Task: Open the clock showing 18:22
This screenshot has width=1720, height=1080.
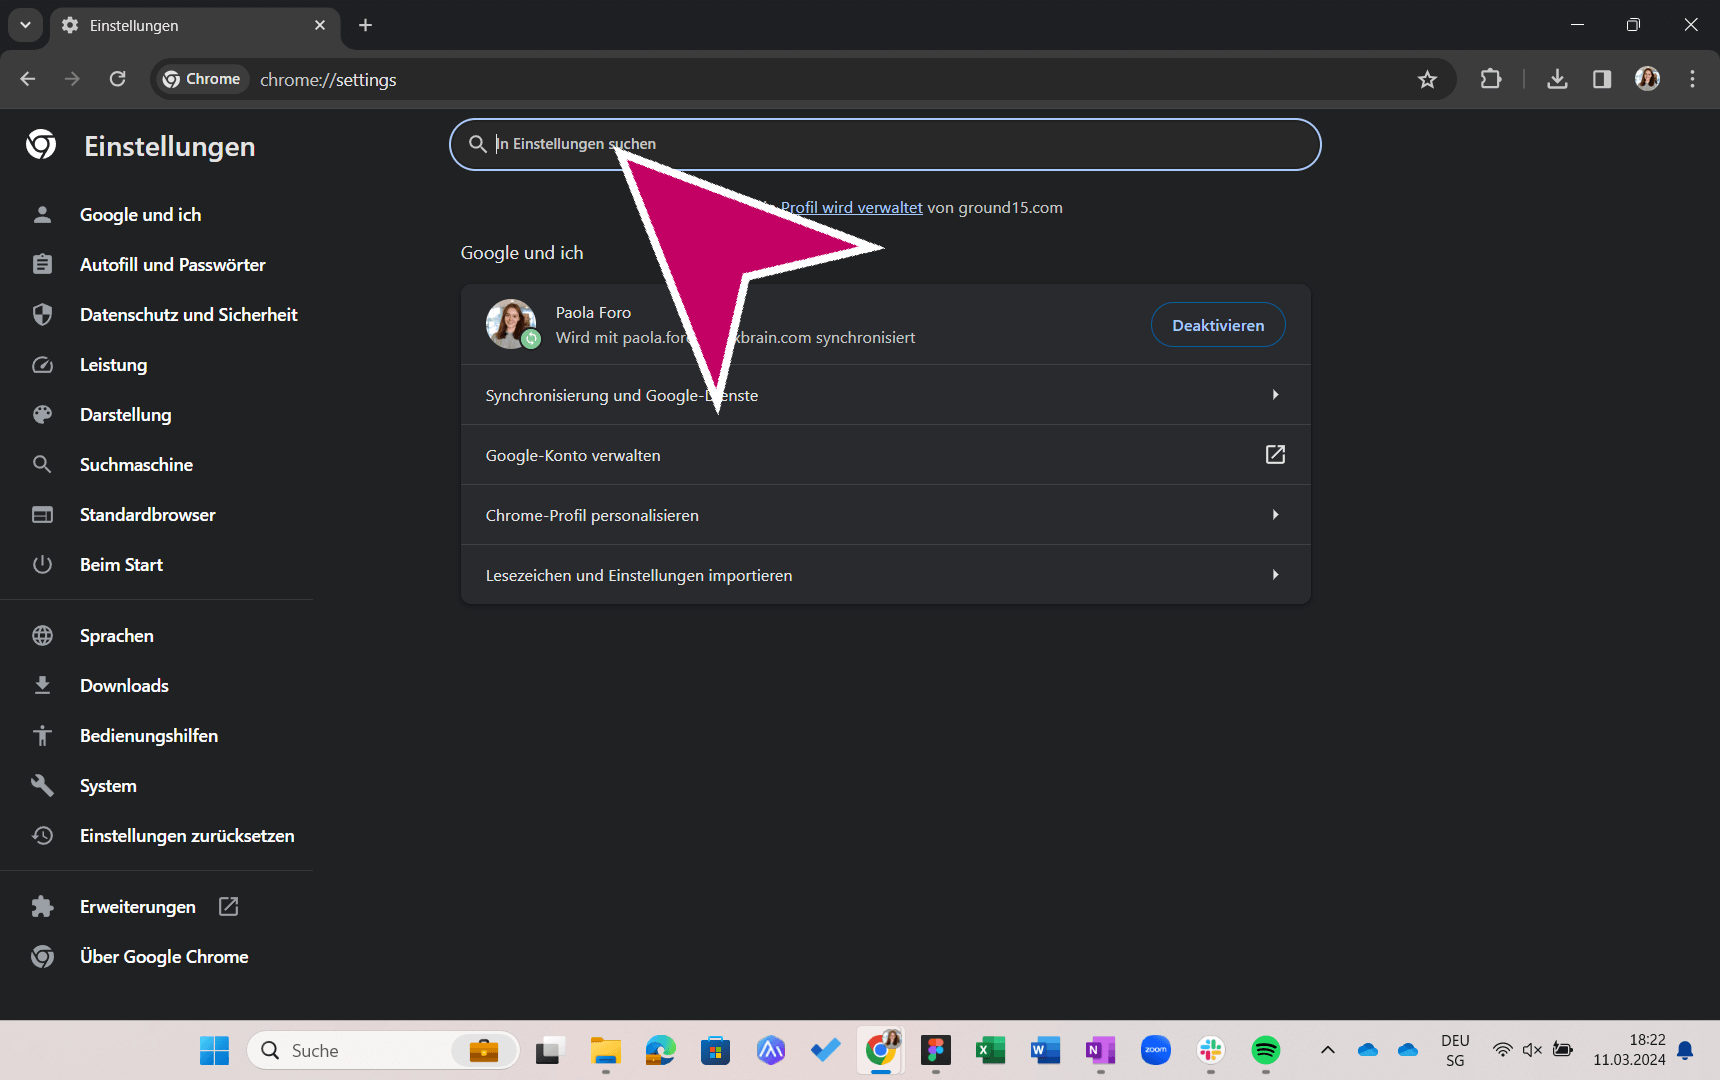Action: click(1629, 1050)
